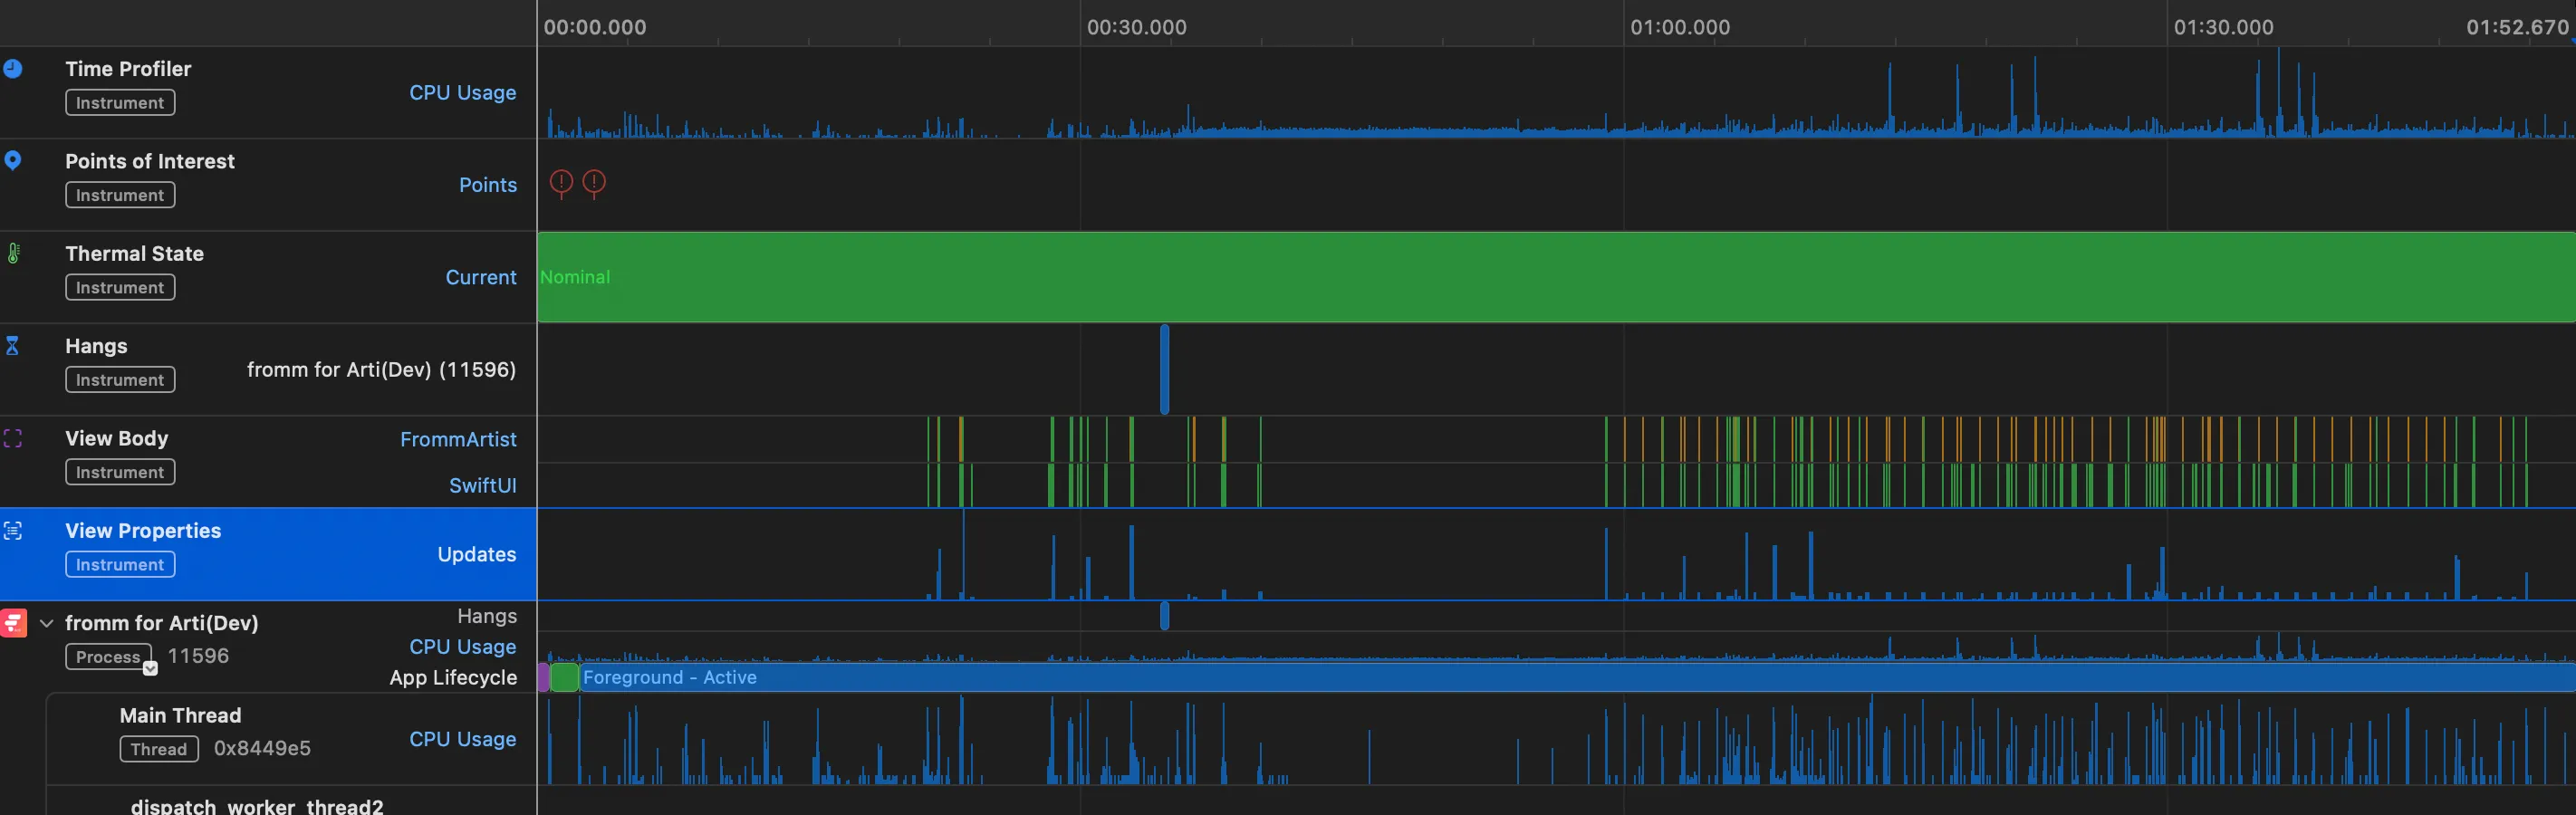This screenshot has height=815, width=2576.
Task: Select the FrommArtist lane label
Action: pyautogui.click(x=458, y=440)
